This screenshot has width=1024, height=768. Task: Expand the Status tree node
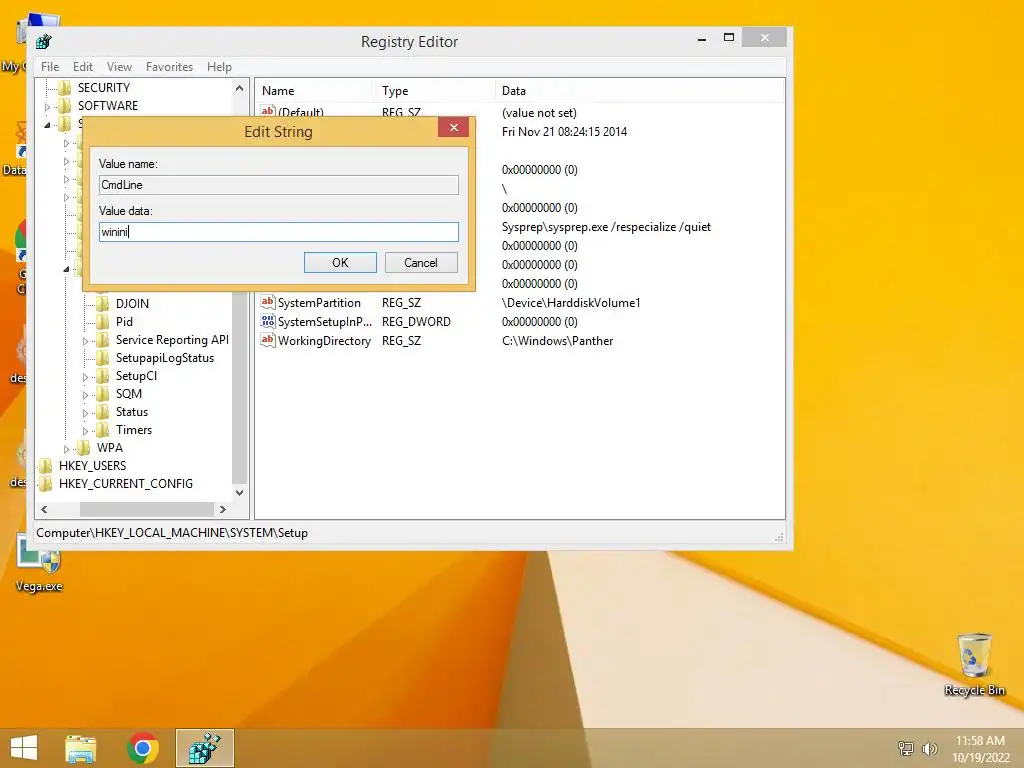coord(85,413)
